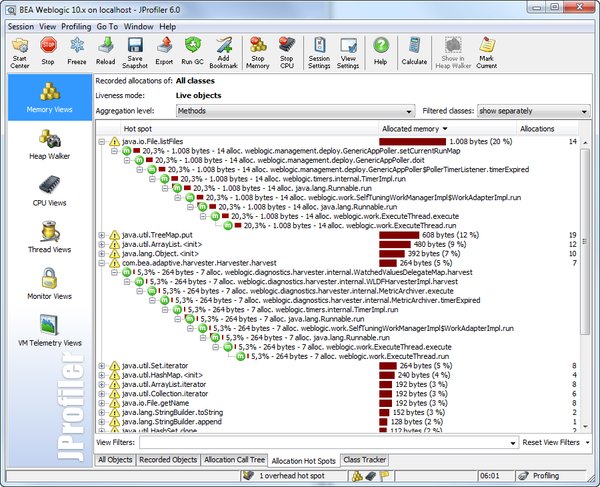Image resolution: width=600 pixels, height=487 pixels.
Task: Open VM Telemetry Views
Action: click(50, 331)
